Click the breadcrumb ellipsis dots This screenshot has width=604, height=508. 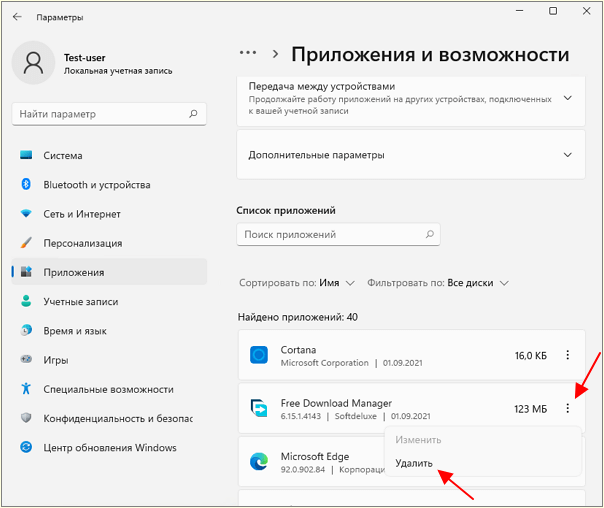tap(248, 53)
